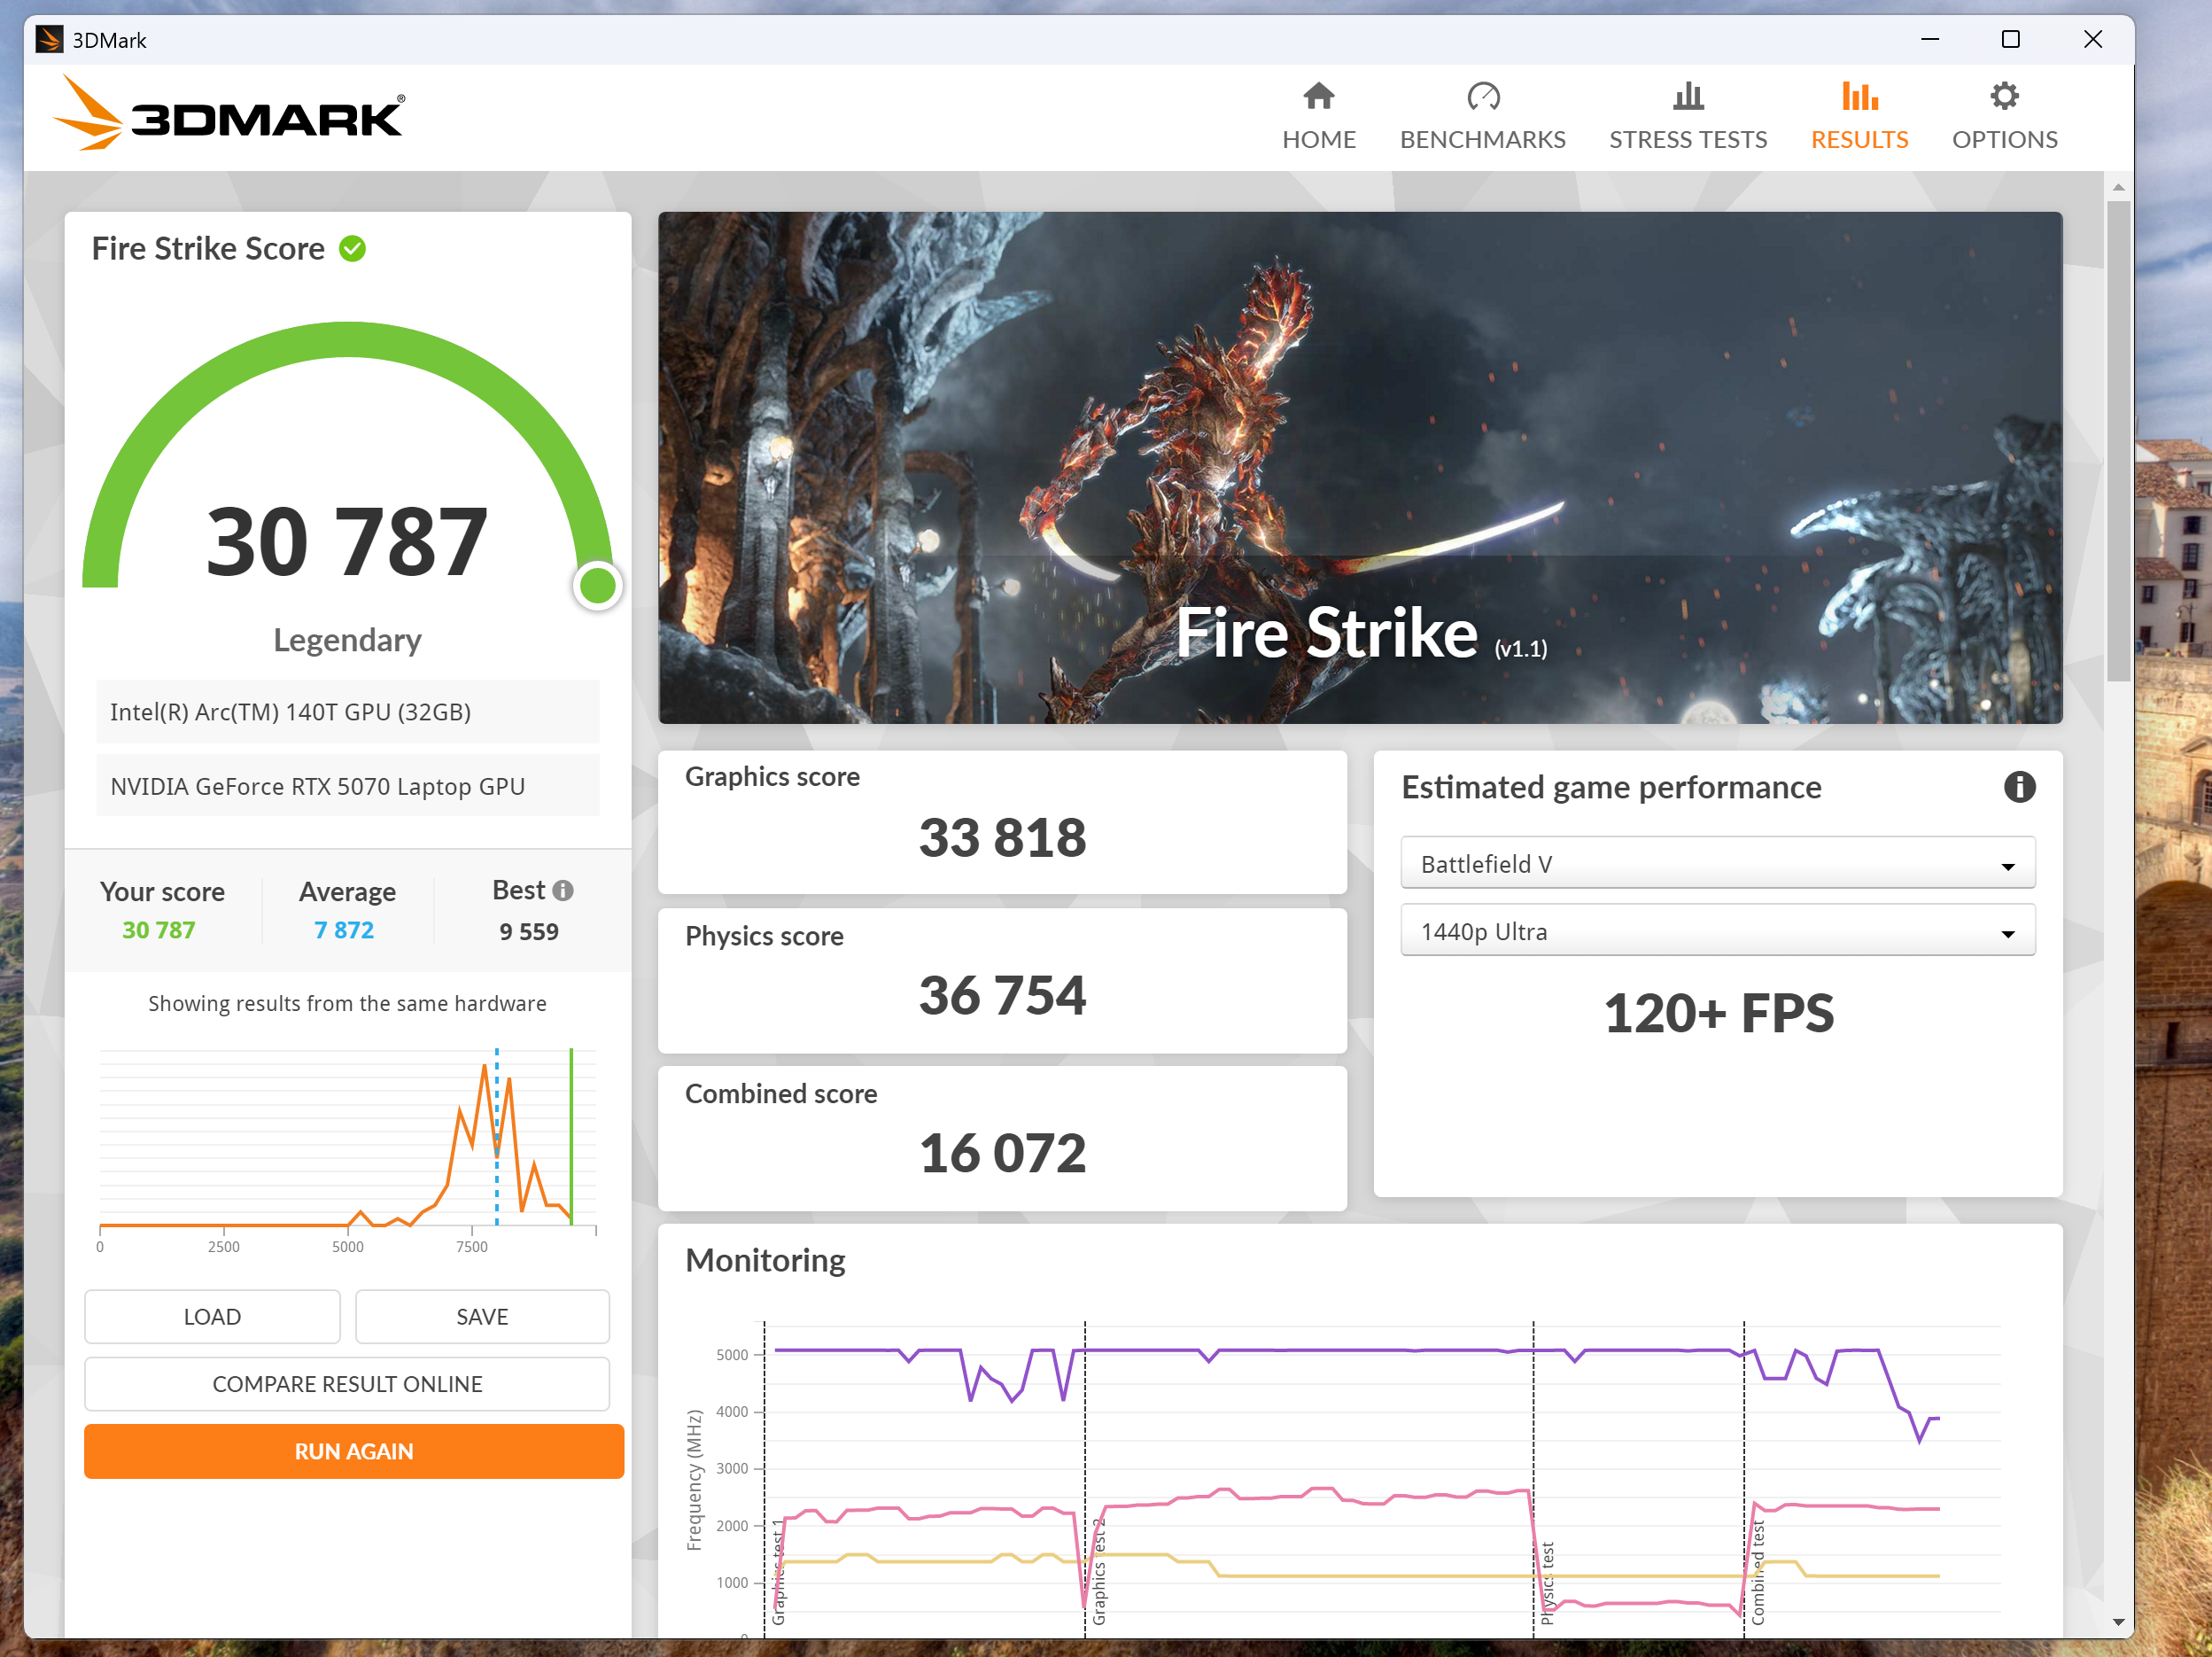The height and width of the screenshot is (1657, 2212).
Task: Click the Estimated game performance info icon
Action: tap(2018, 787)
